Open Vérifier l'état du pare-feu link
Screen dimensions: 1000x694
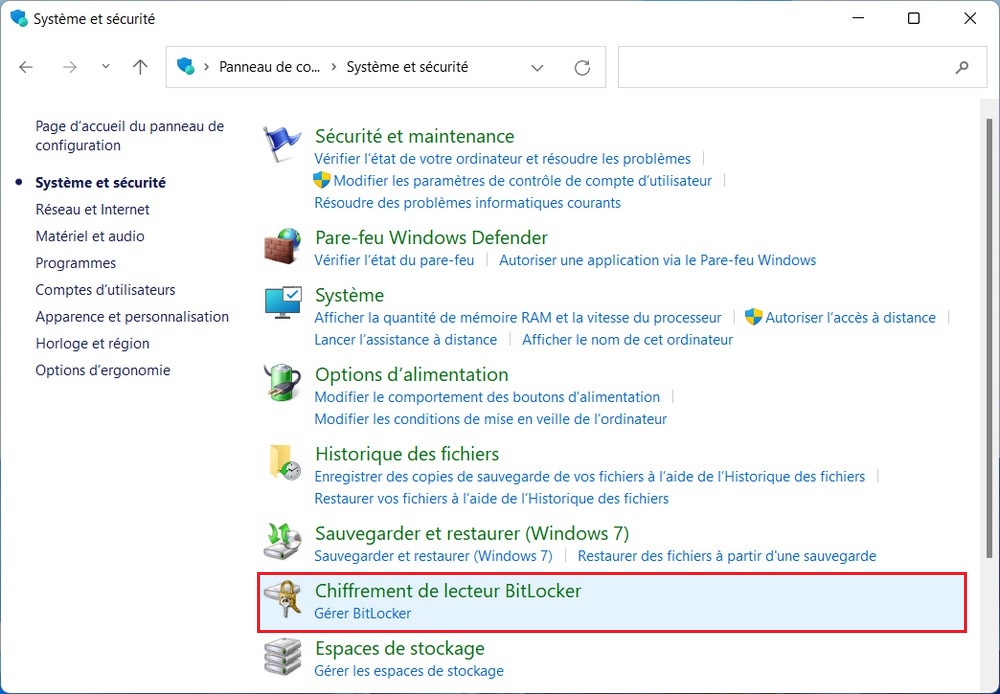click(x=394, y=260)
